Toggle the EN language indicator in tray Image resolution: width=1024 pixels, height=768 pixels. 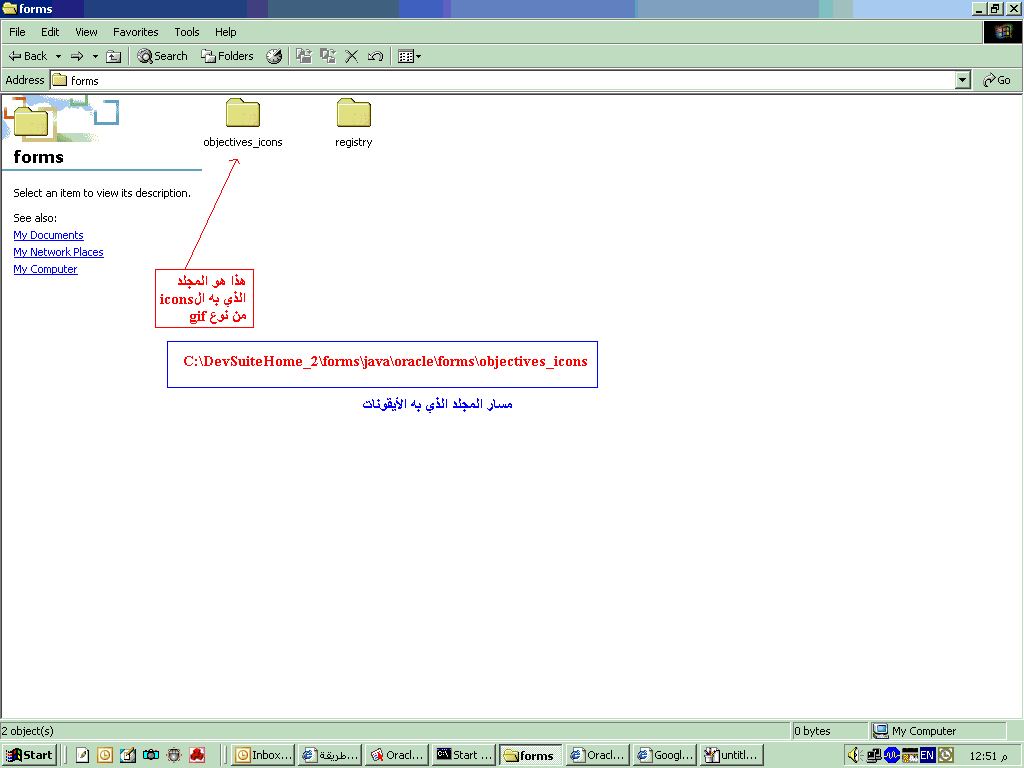tap(927, 755)
